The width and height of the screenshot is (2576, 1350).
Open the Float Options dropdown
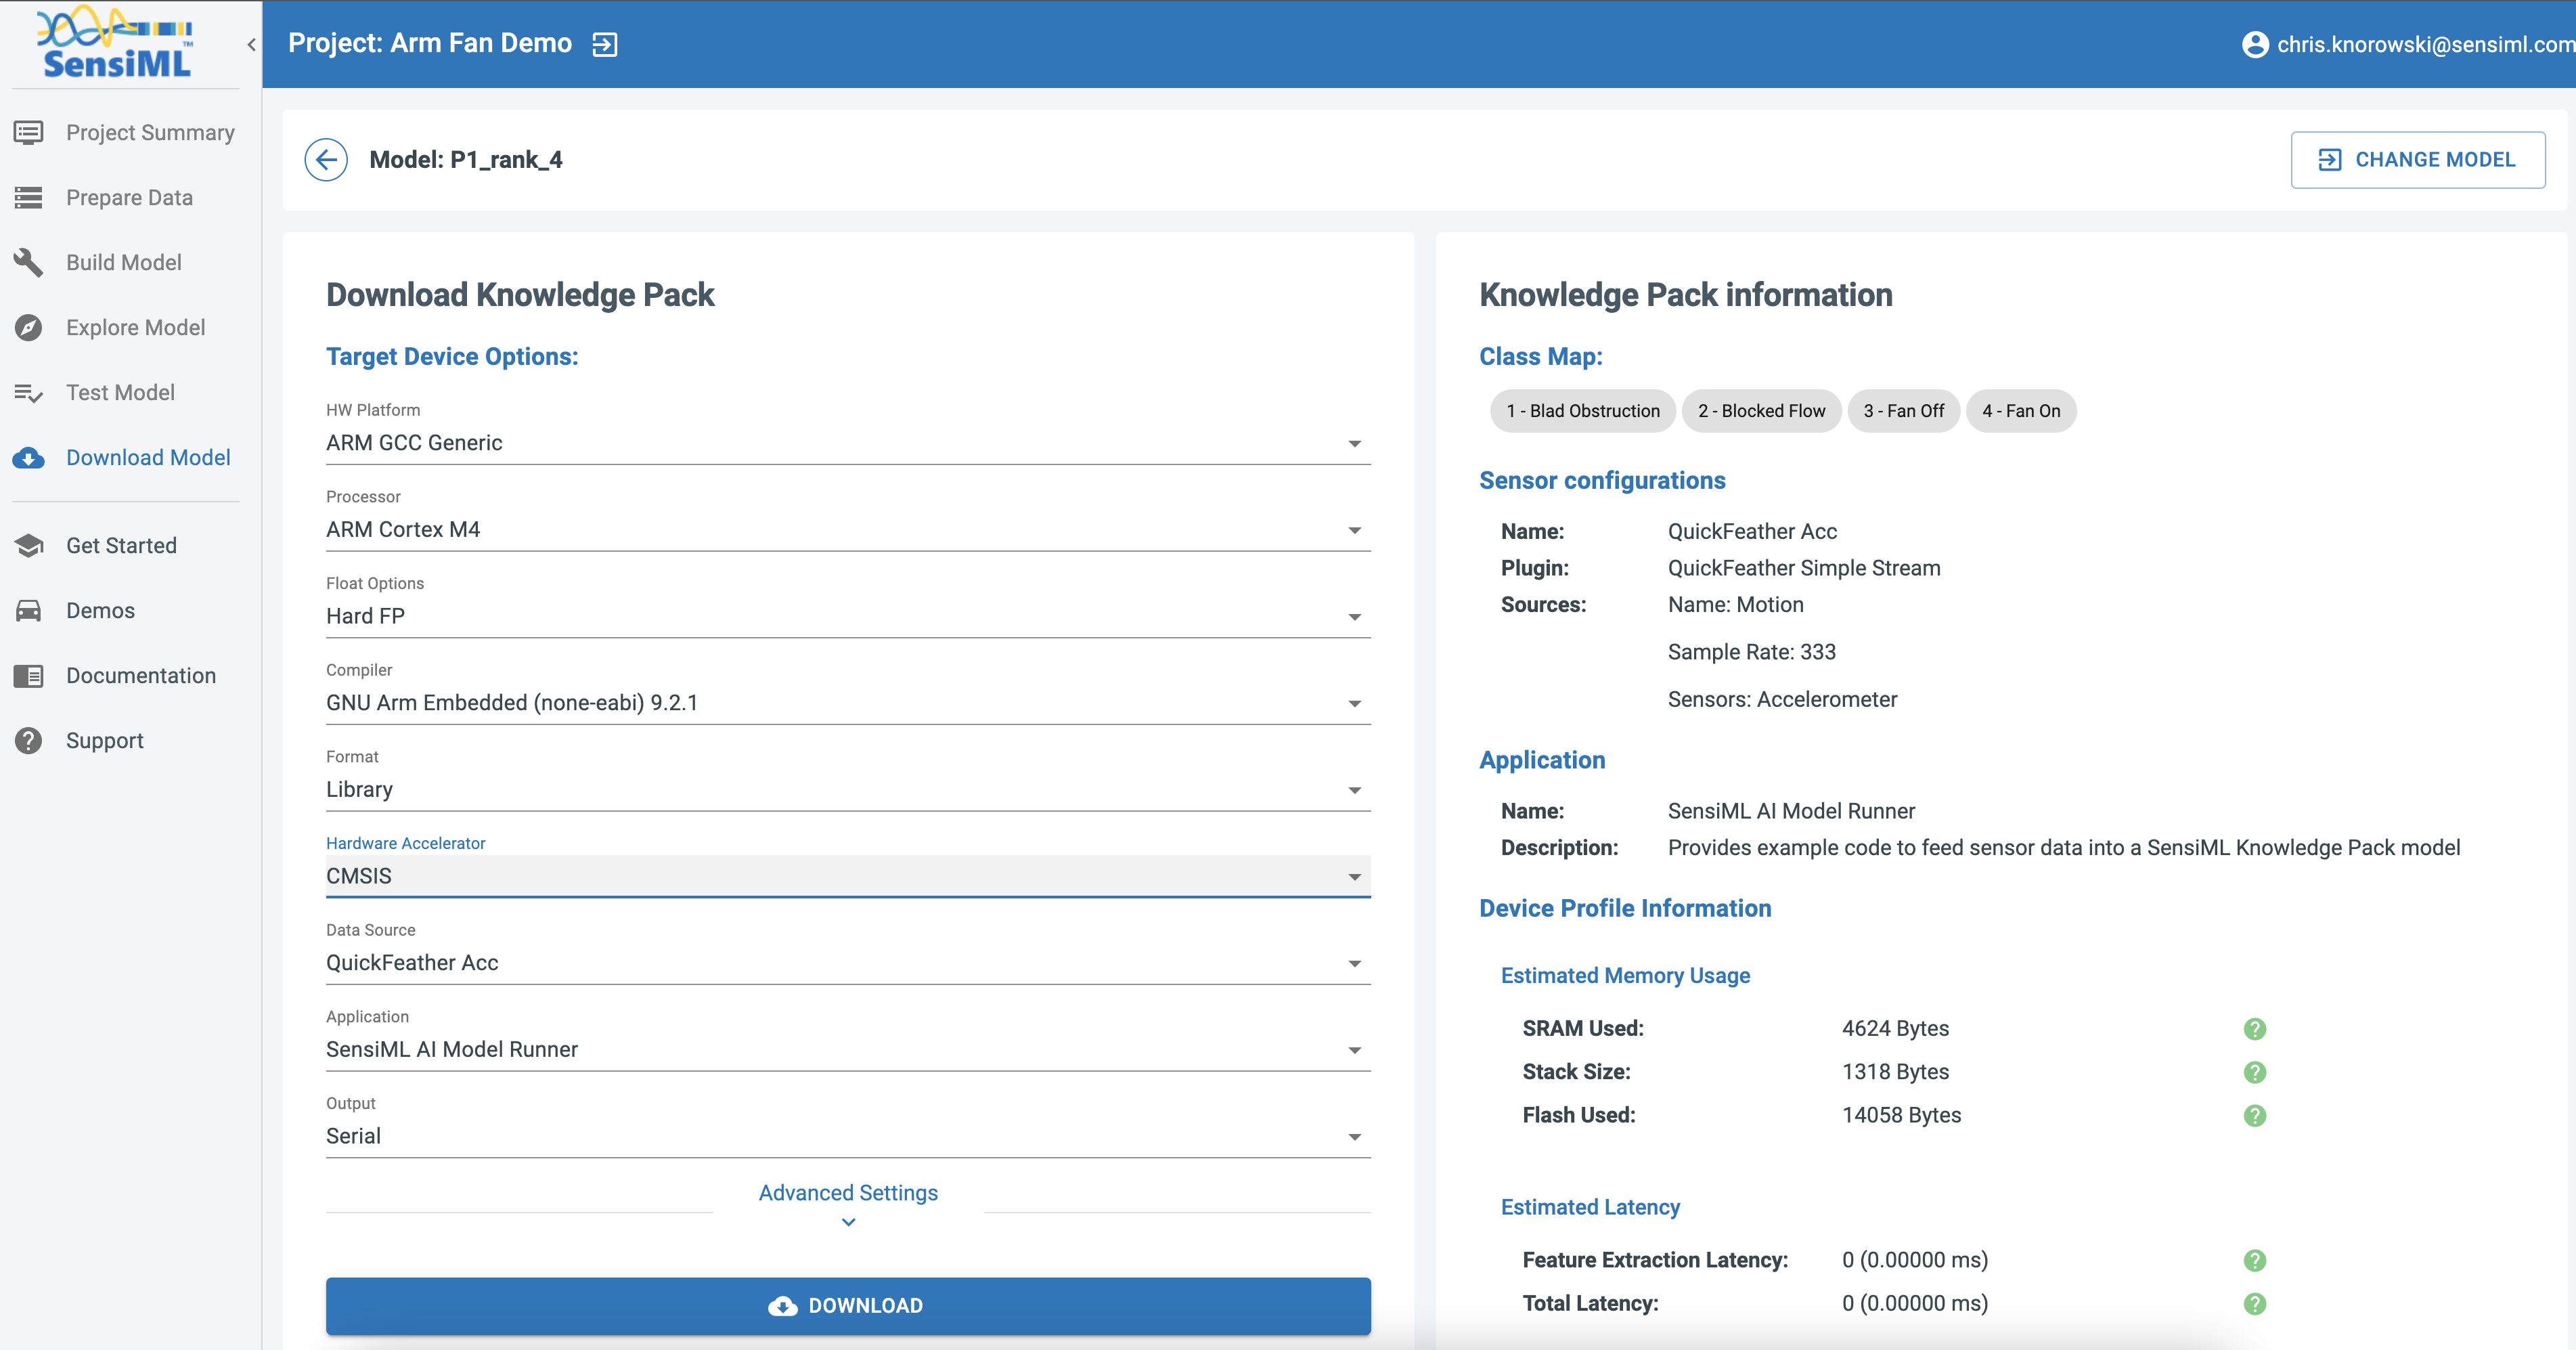848,616
